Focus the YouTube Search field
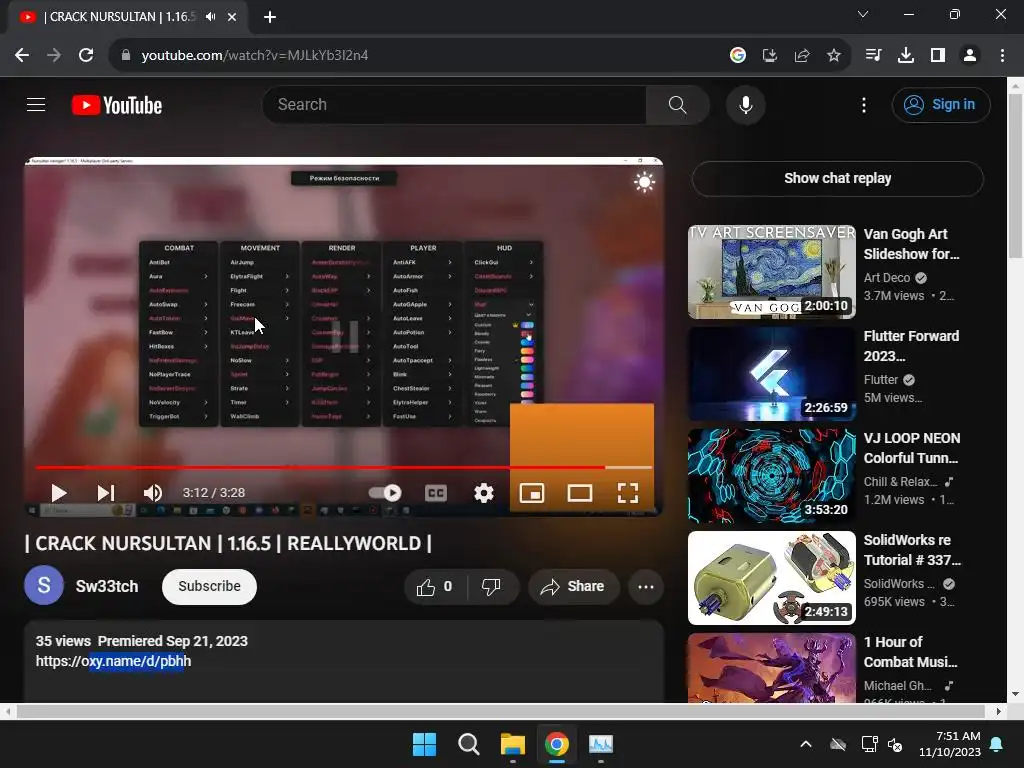This screenshot has width=1024, height=768. tap(455, 104)
